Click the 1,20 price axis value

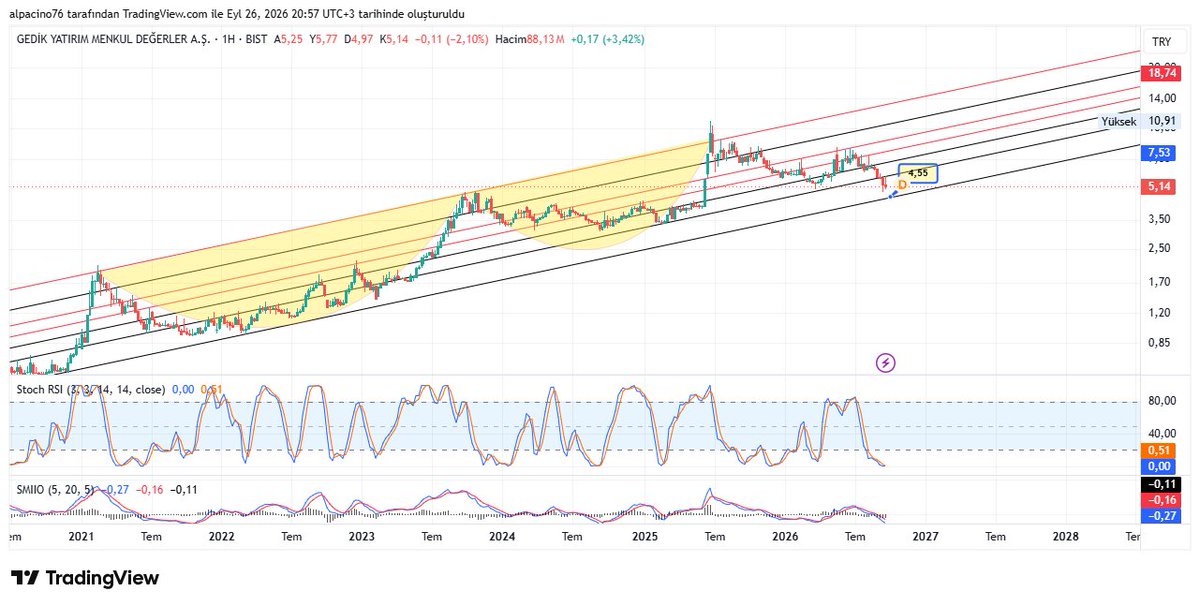pos(1160,312)
